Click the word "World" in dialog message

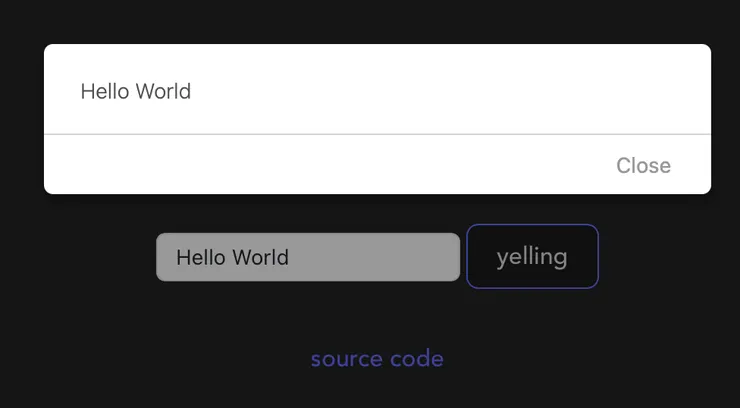click(x=163, y=92)
